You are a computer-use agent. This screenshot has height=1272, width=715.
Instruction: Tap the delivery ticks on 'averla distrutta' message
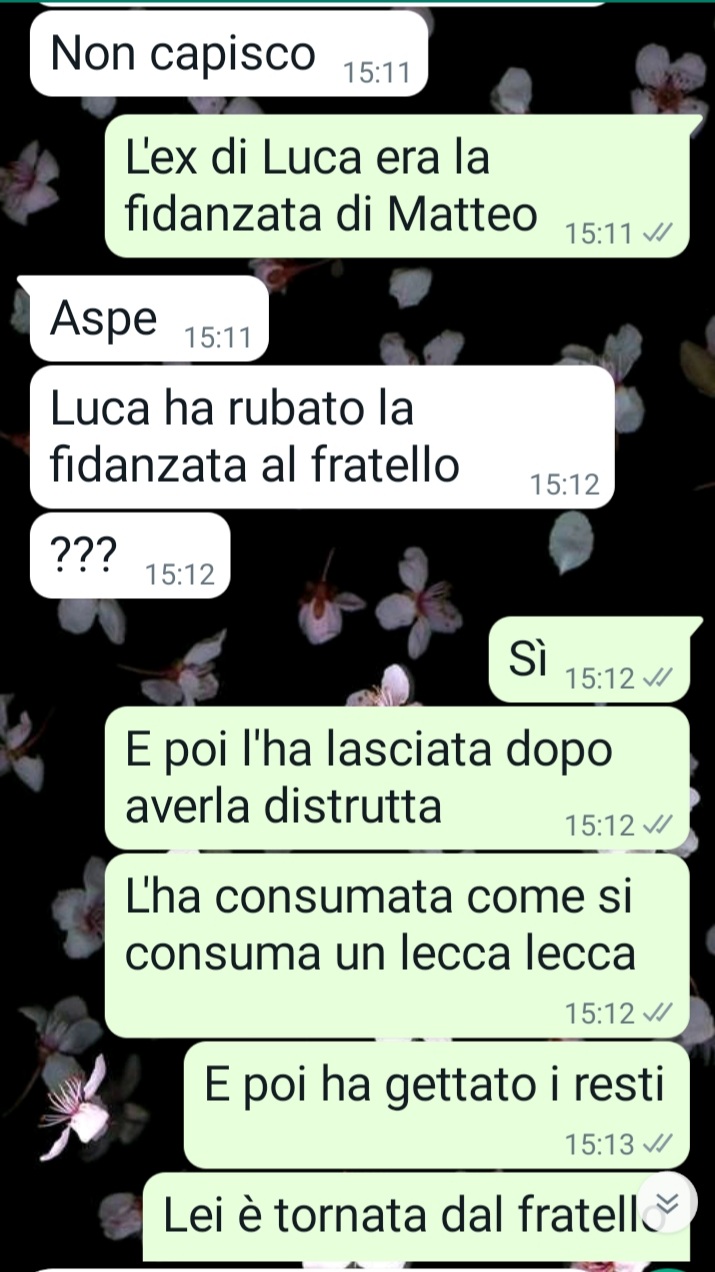[657, 826]
